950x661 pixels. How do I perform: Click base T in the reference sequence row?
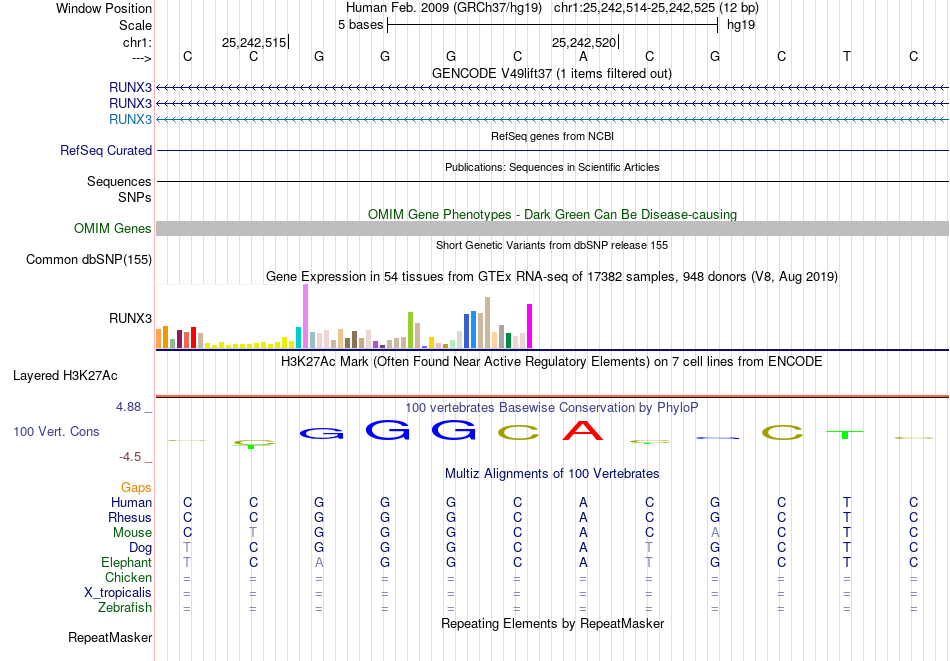tap(846, 56)
